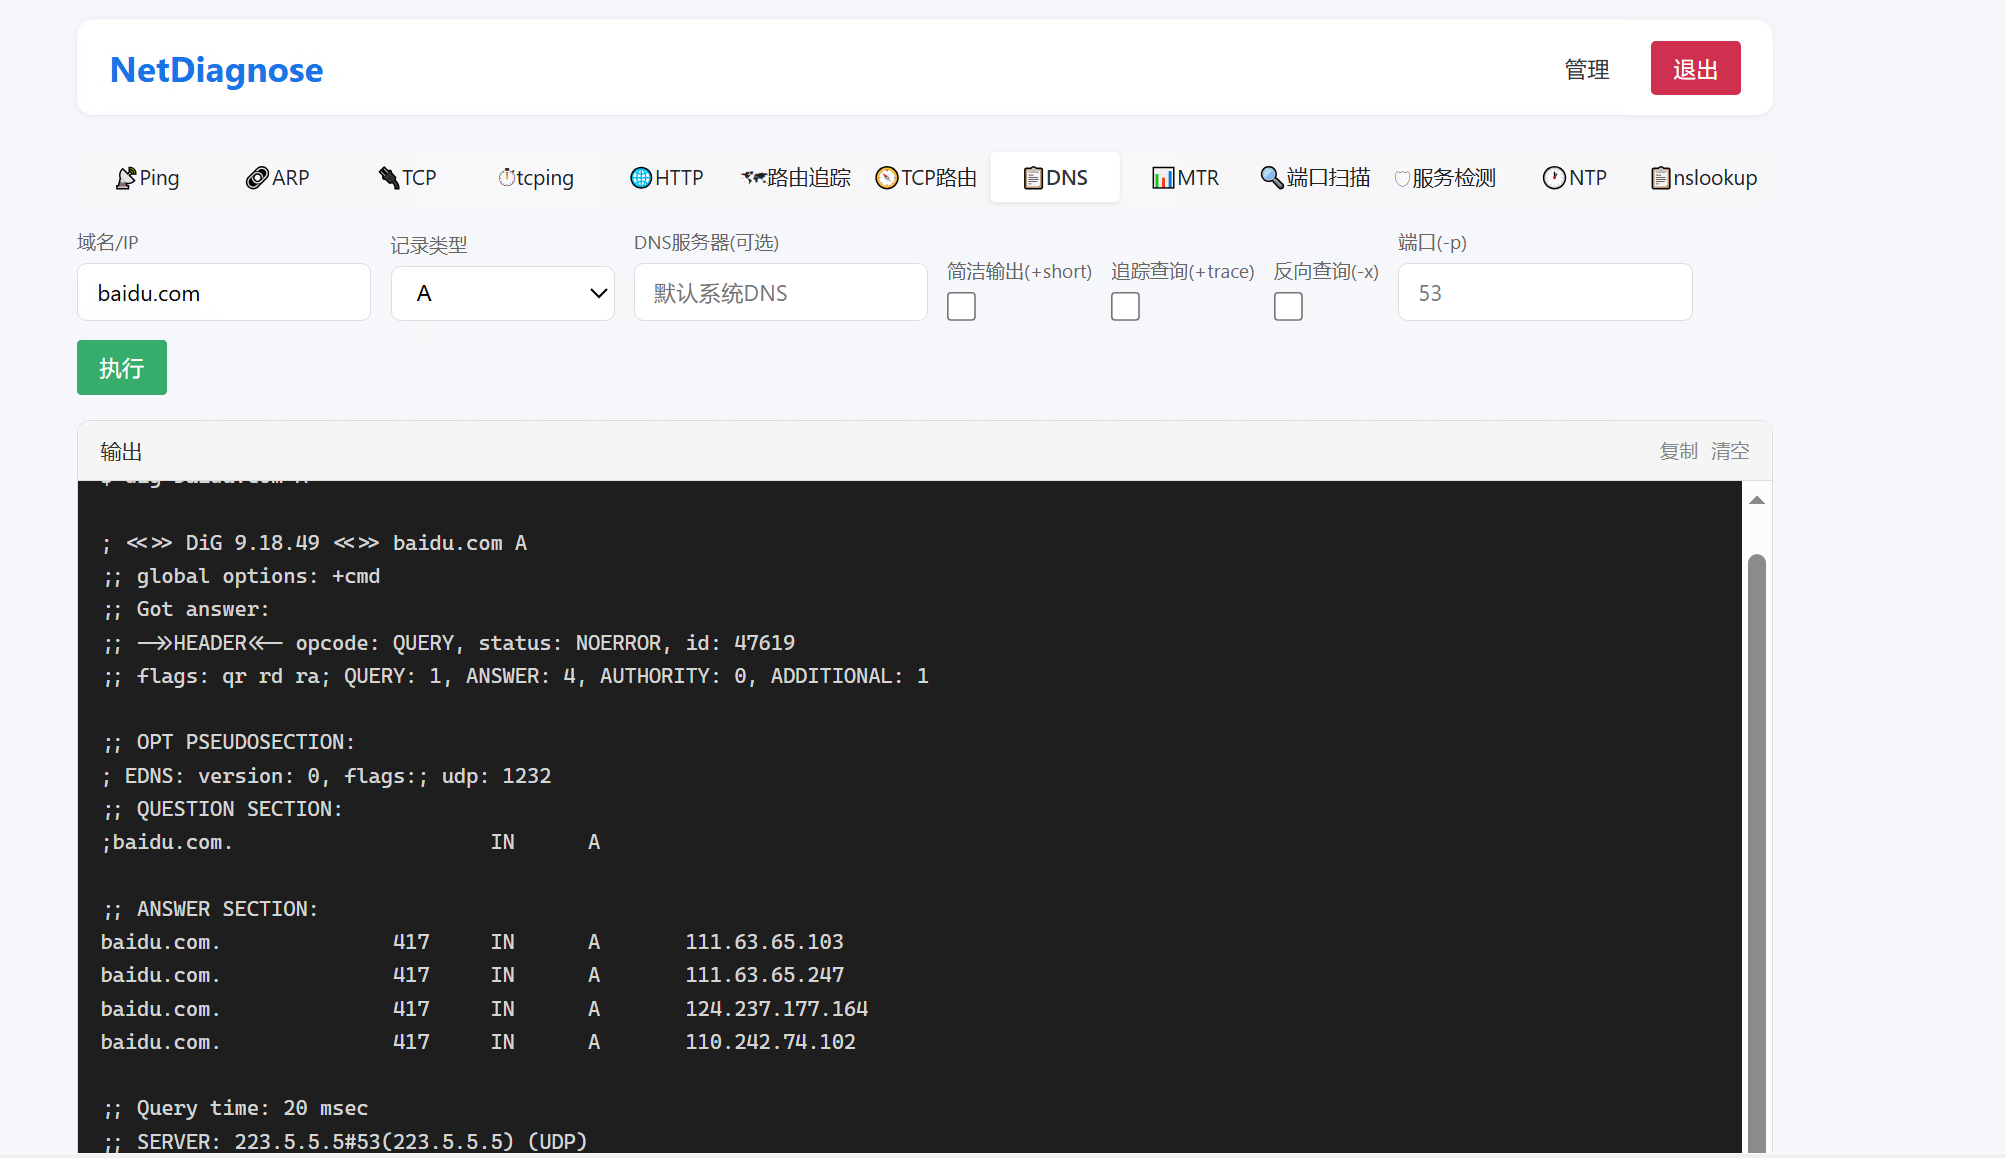The height and width of the screenshot is (1158, 2006).
Task: Click the SERVER 223.5.5.5#53 line
Action: 345,1141
